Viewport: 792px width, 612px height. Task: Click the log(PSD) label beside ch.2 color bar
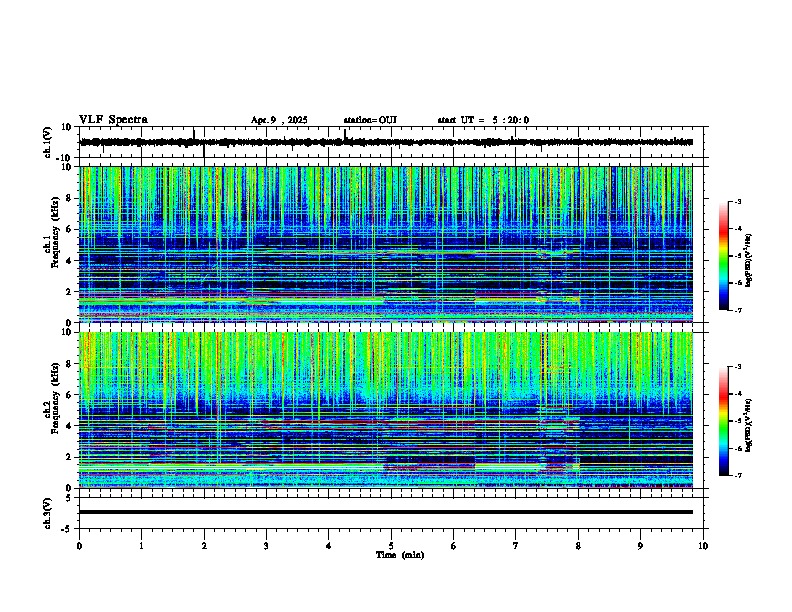749,425
